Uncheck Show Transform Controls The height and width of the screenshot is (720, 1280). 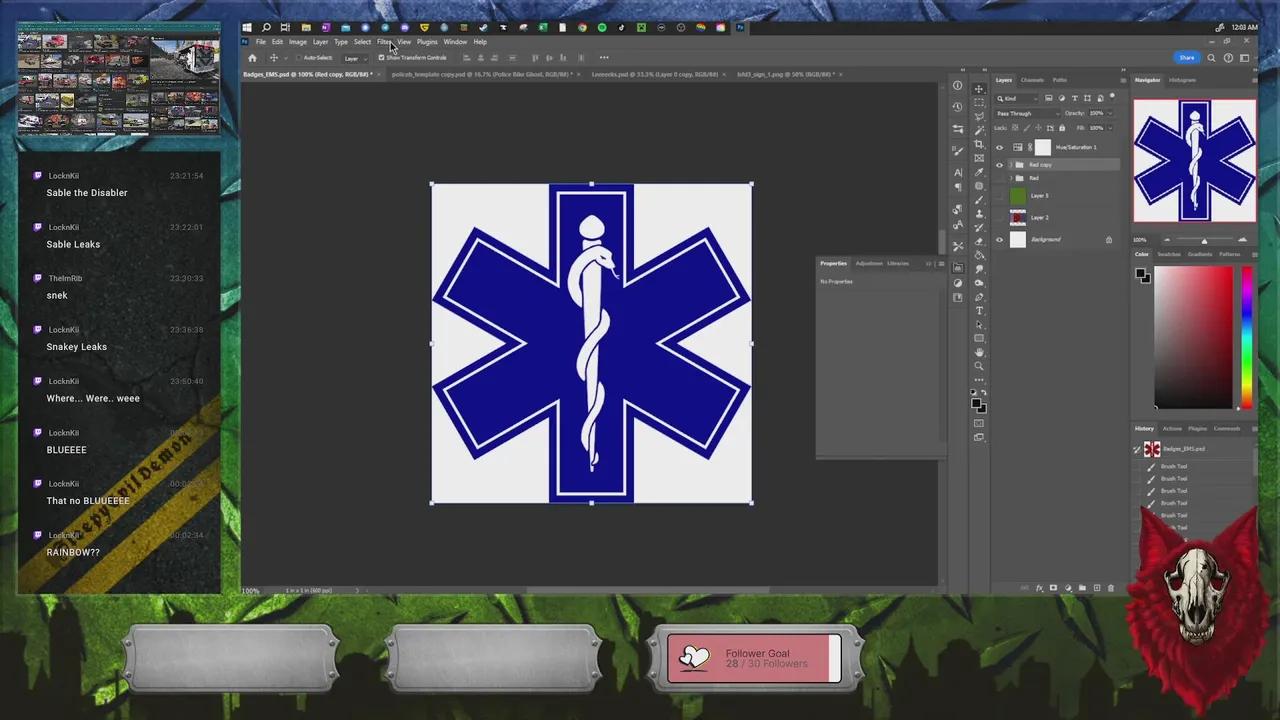pos(381,58)
